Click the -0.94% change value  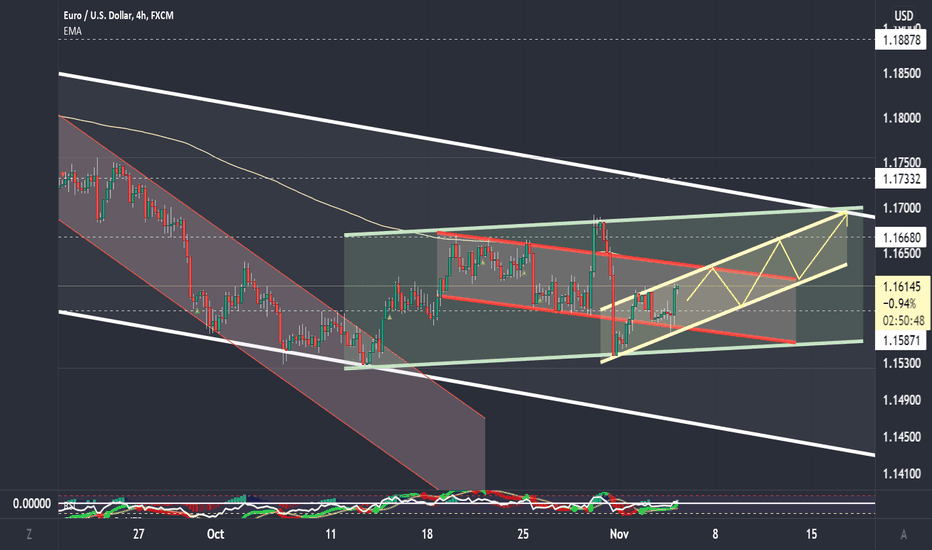tap(899, 304)
